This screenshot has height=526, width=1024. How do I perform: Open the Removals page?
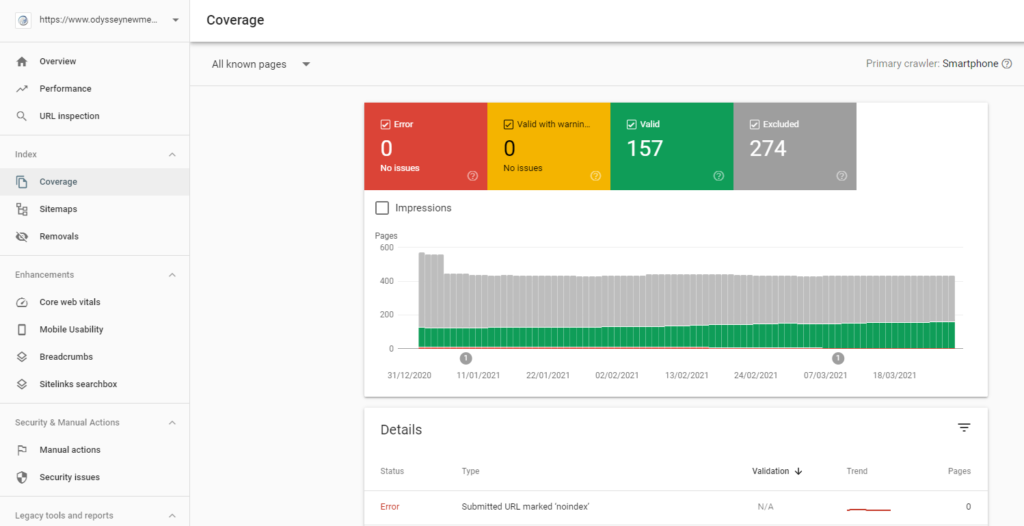tap(95, 237)
